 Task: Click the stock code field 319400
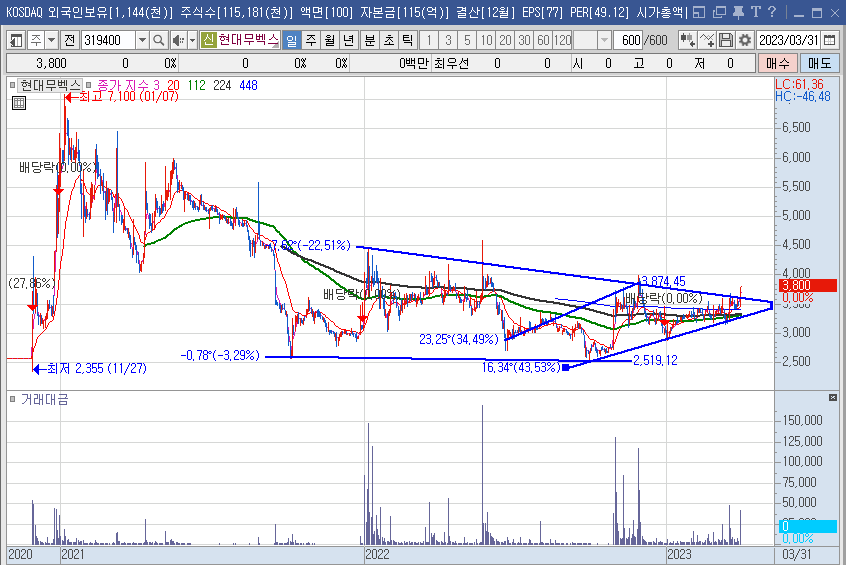click(x=108, y=40)
